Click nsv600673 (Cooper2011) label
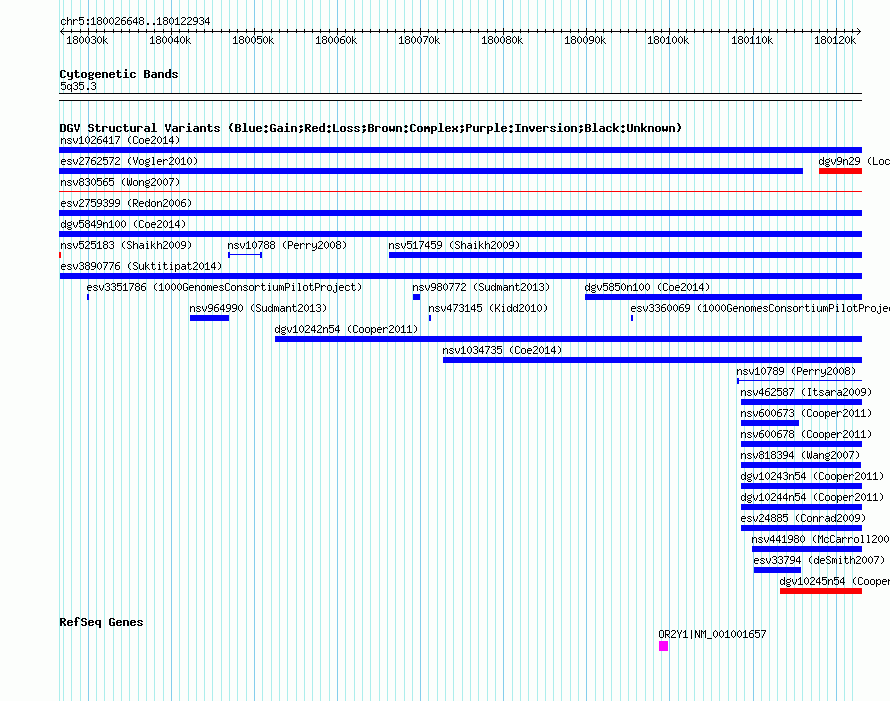890x701 pixels. pos(806,413)
